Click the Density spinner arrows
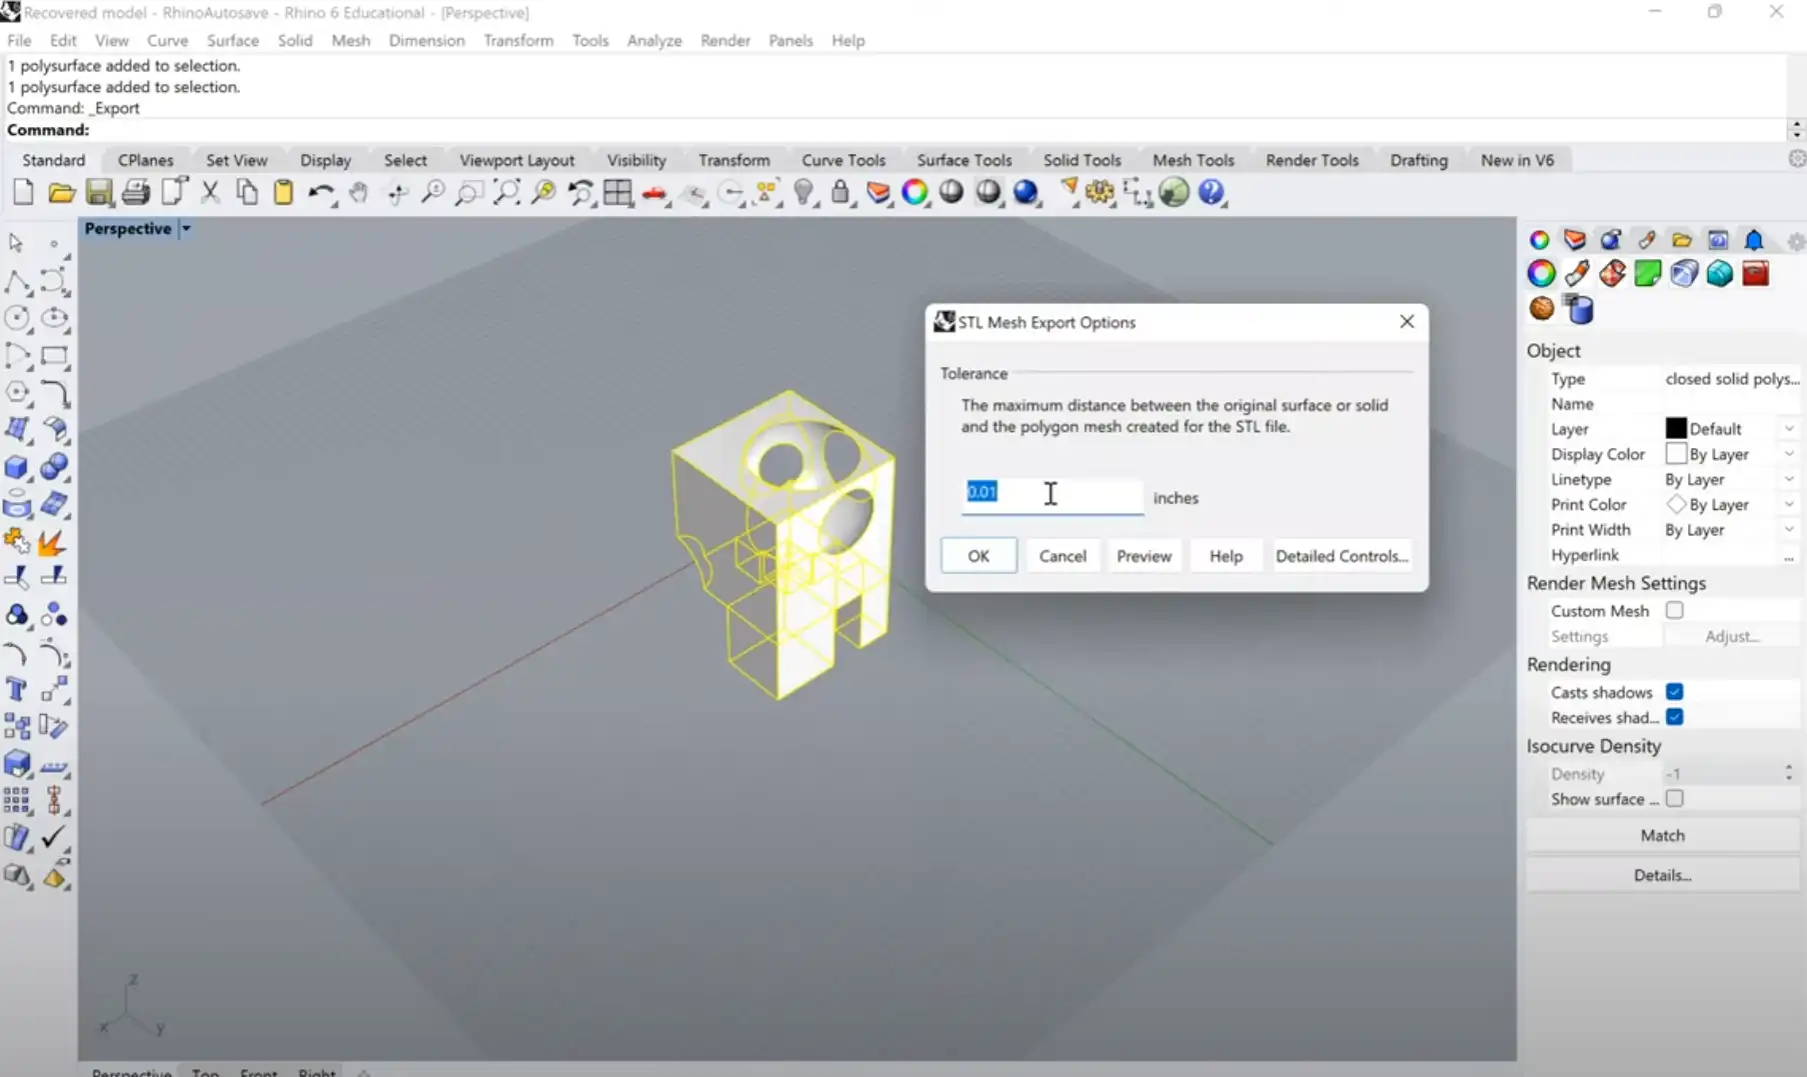 [x=1788, y=773]
